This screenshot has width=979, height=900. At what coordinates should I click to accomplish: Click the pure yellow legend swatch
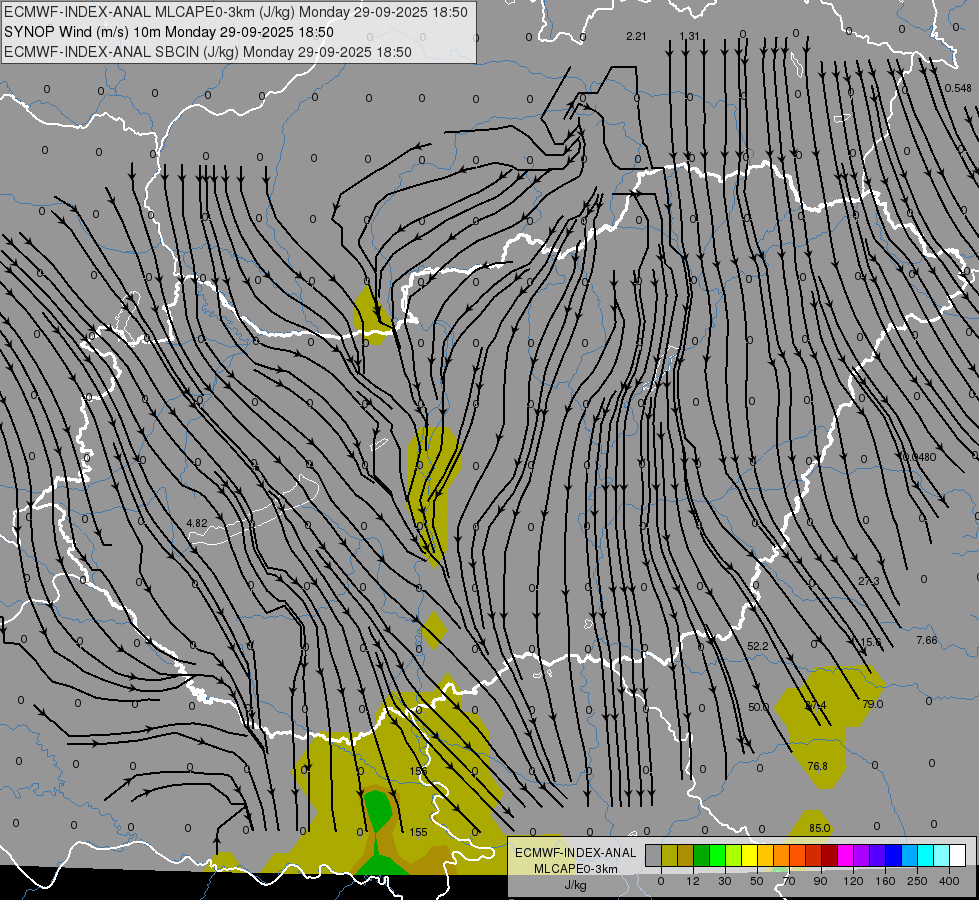(x=749, y=855)
